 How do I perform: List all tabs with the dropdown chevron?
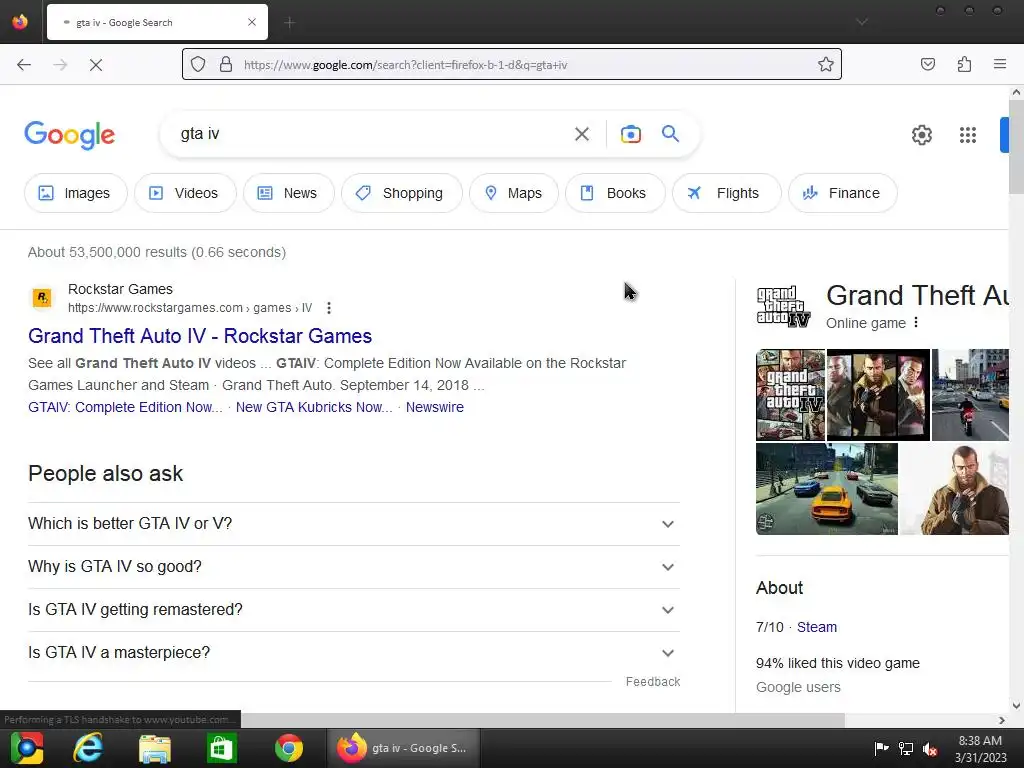(862, 22)
